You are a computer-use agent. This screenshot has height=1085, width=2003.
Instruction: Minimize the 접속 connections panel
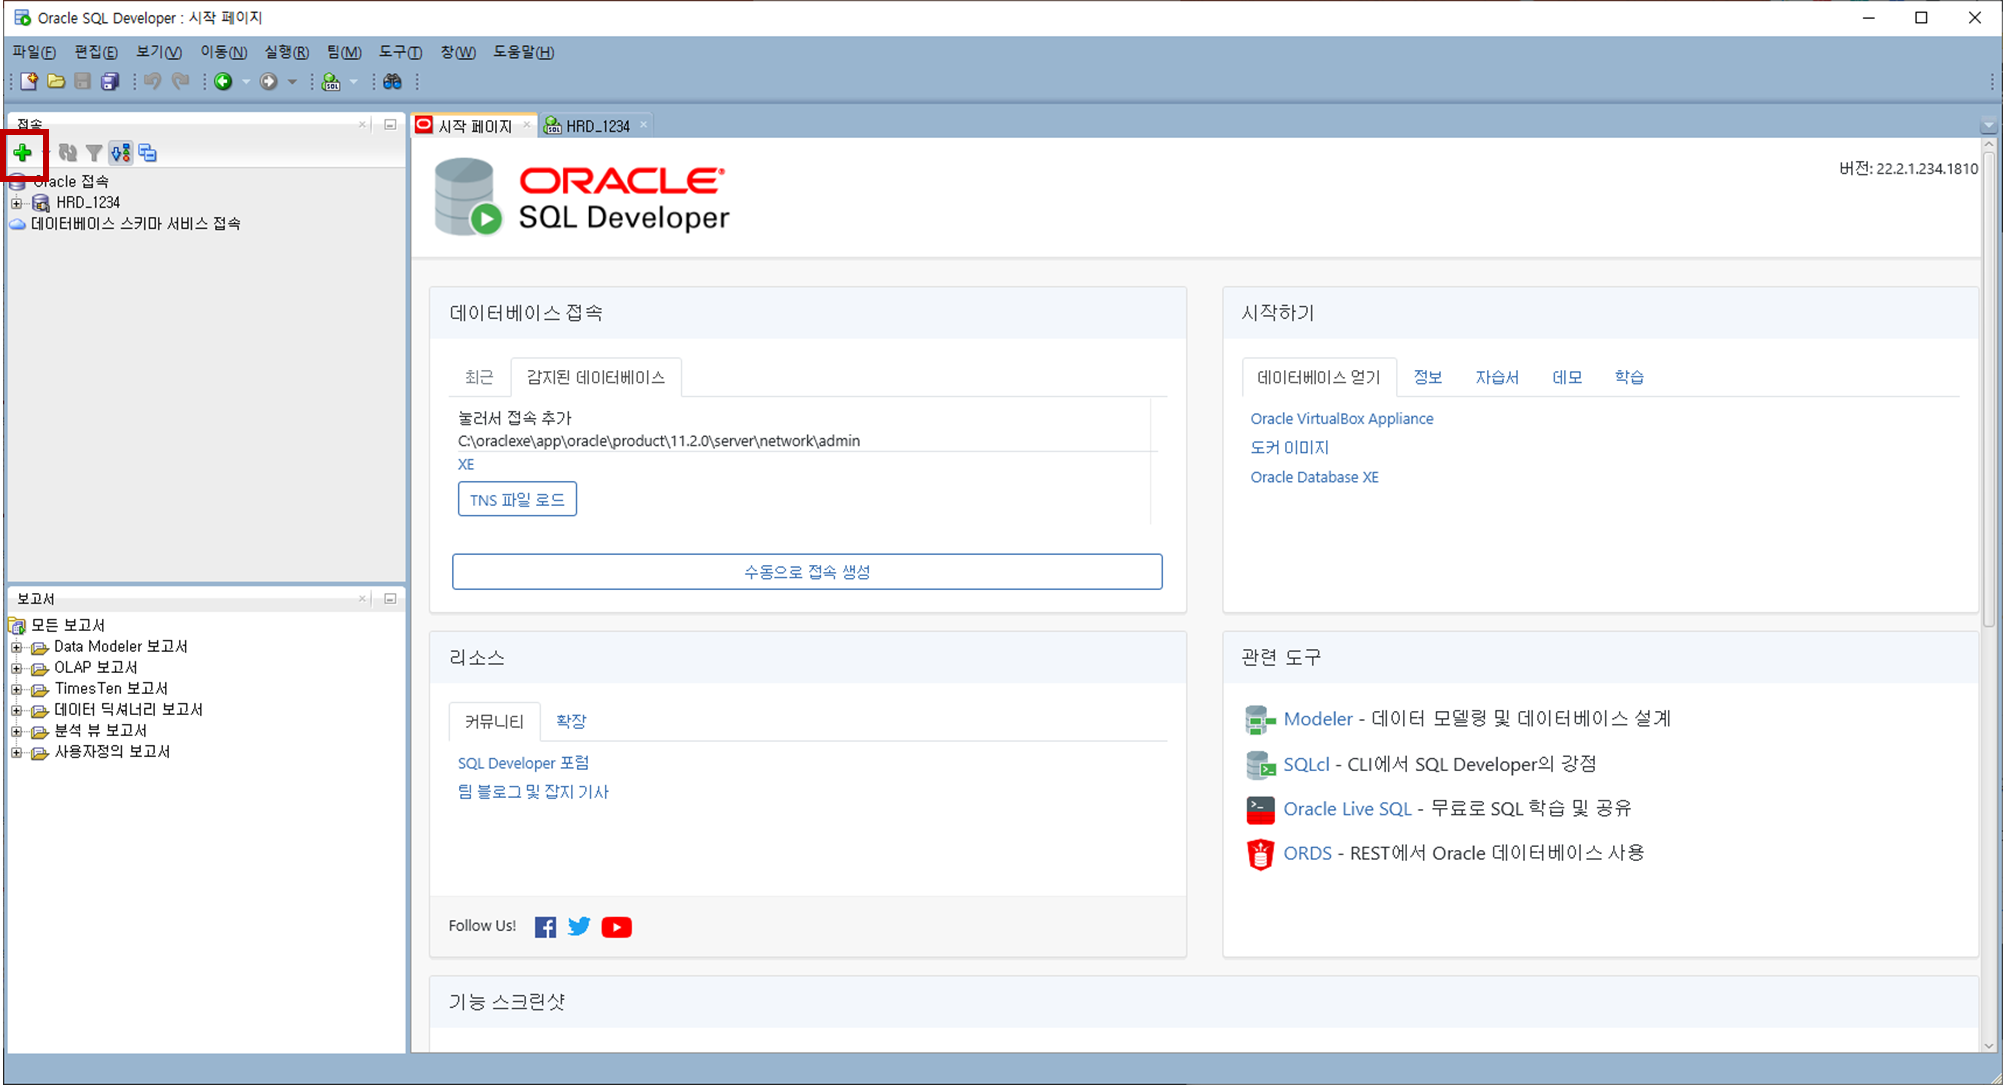[x=390, y=125]
